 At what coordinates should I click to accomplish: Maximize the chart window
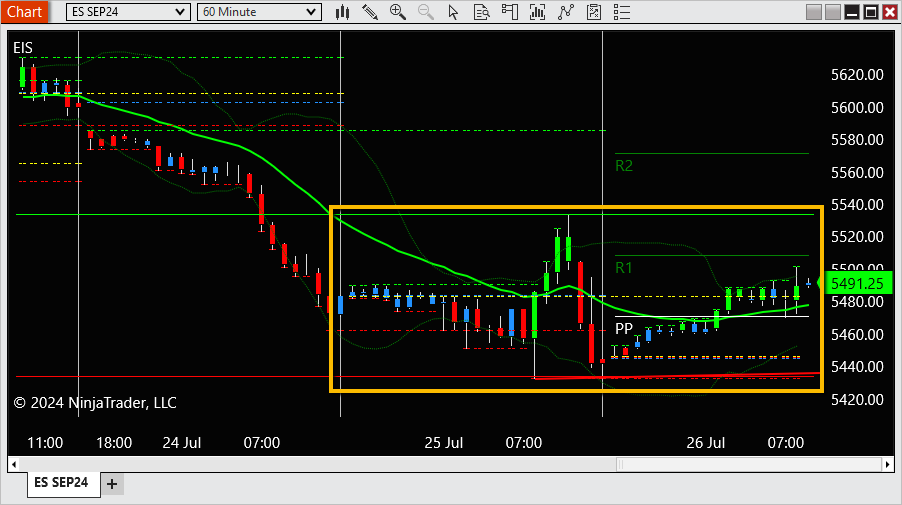tap(872, 12)
